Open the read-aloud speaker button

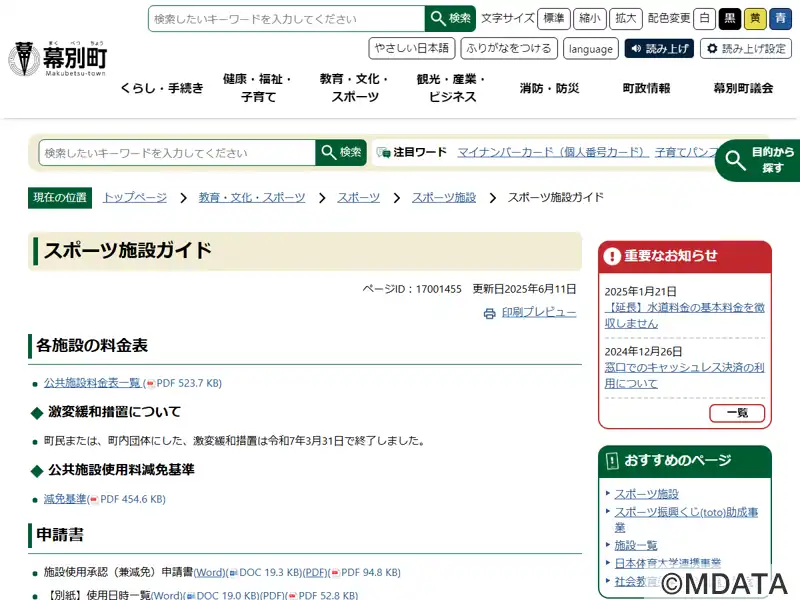click(x=659, y=48)
